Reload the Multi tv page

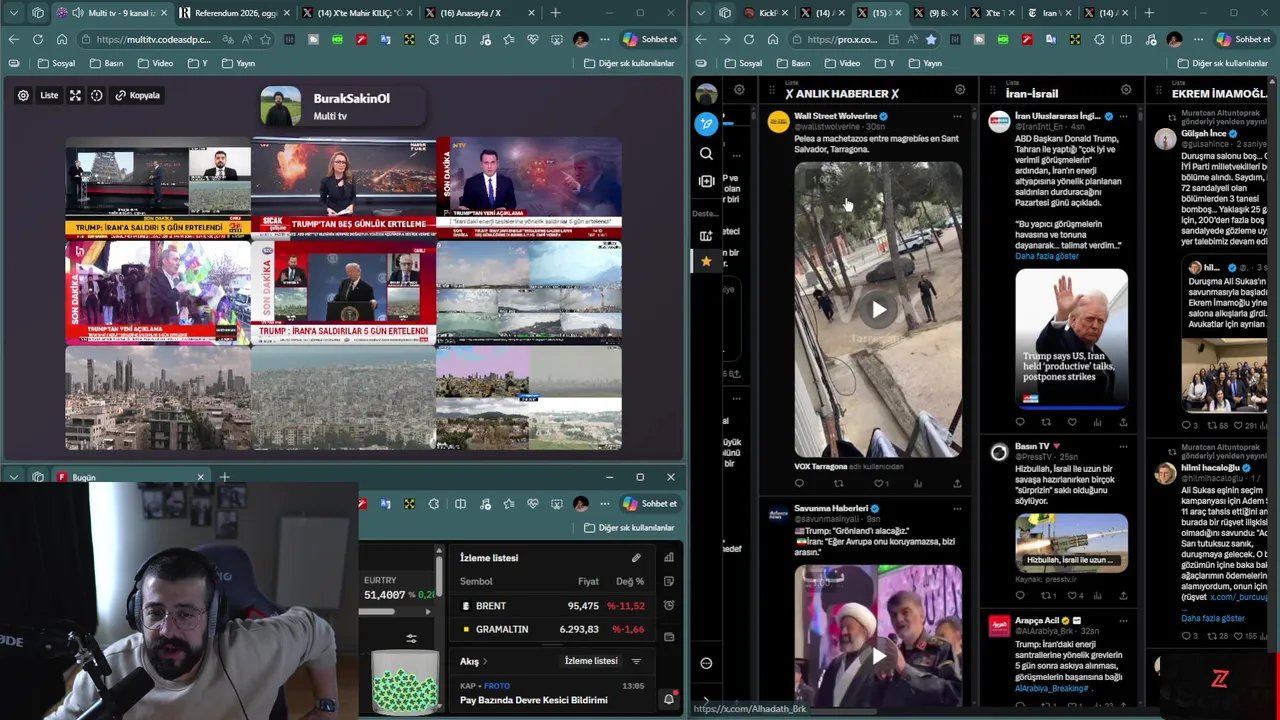[37, 39]
